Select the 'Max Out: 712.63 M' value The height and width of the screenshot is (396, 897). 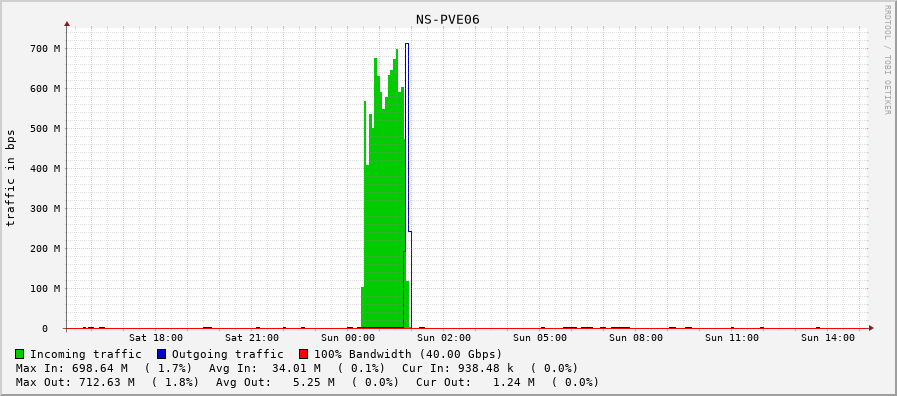[75, 382]
